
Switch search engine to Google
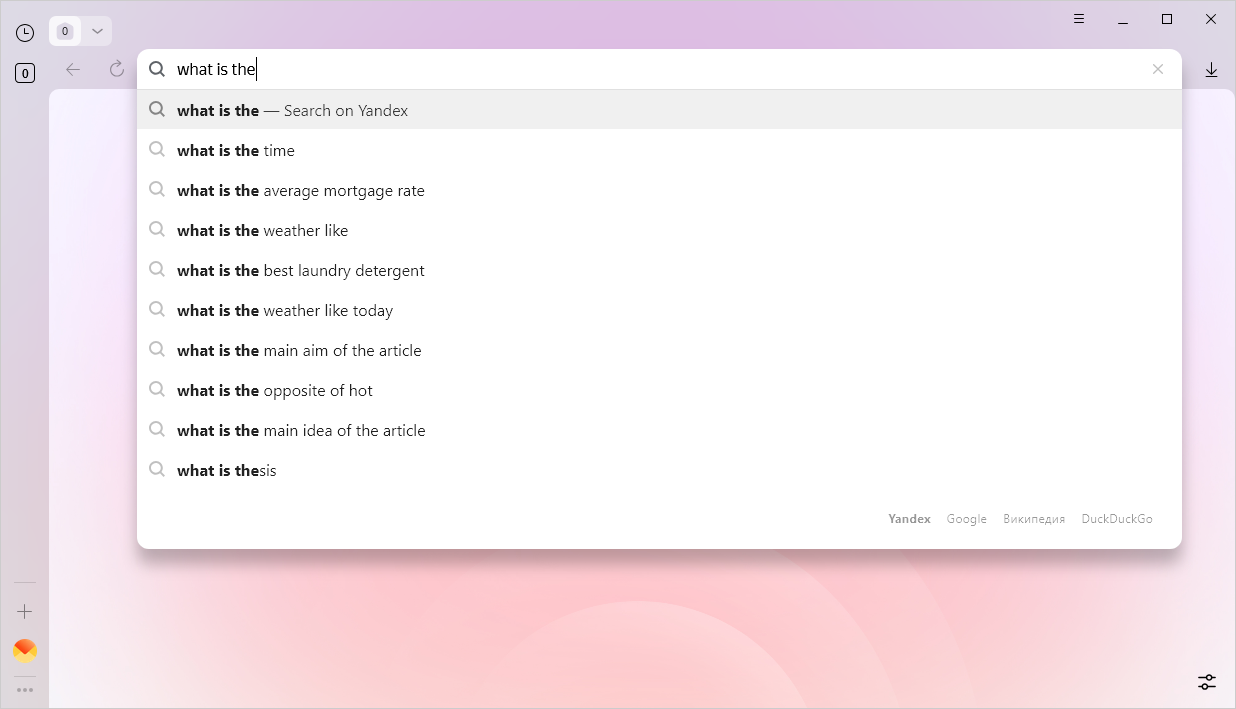click(x=966, y=519)
